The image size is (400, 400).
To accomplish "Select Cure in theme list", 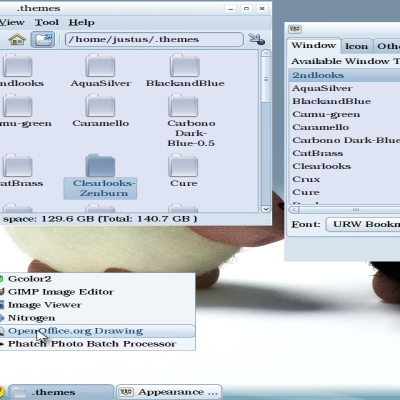I will point(345,192).
